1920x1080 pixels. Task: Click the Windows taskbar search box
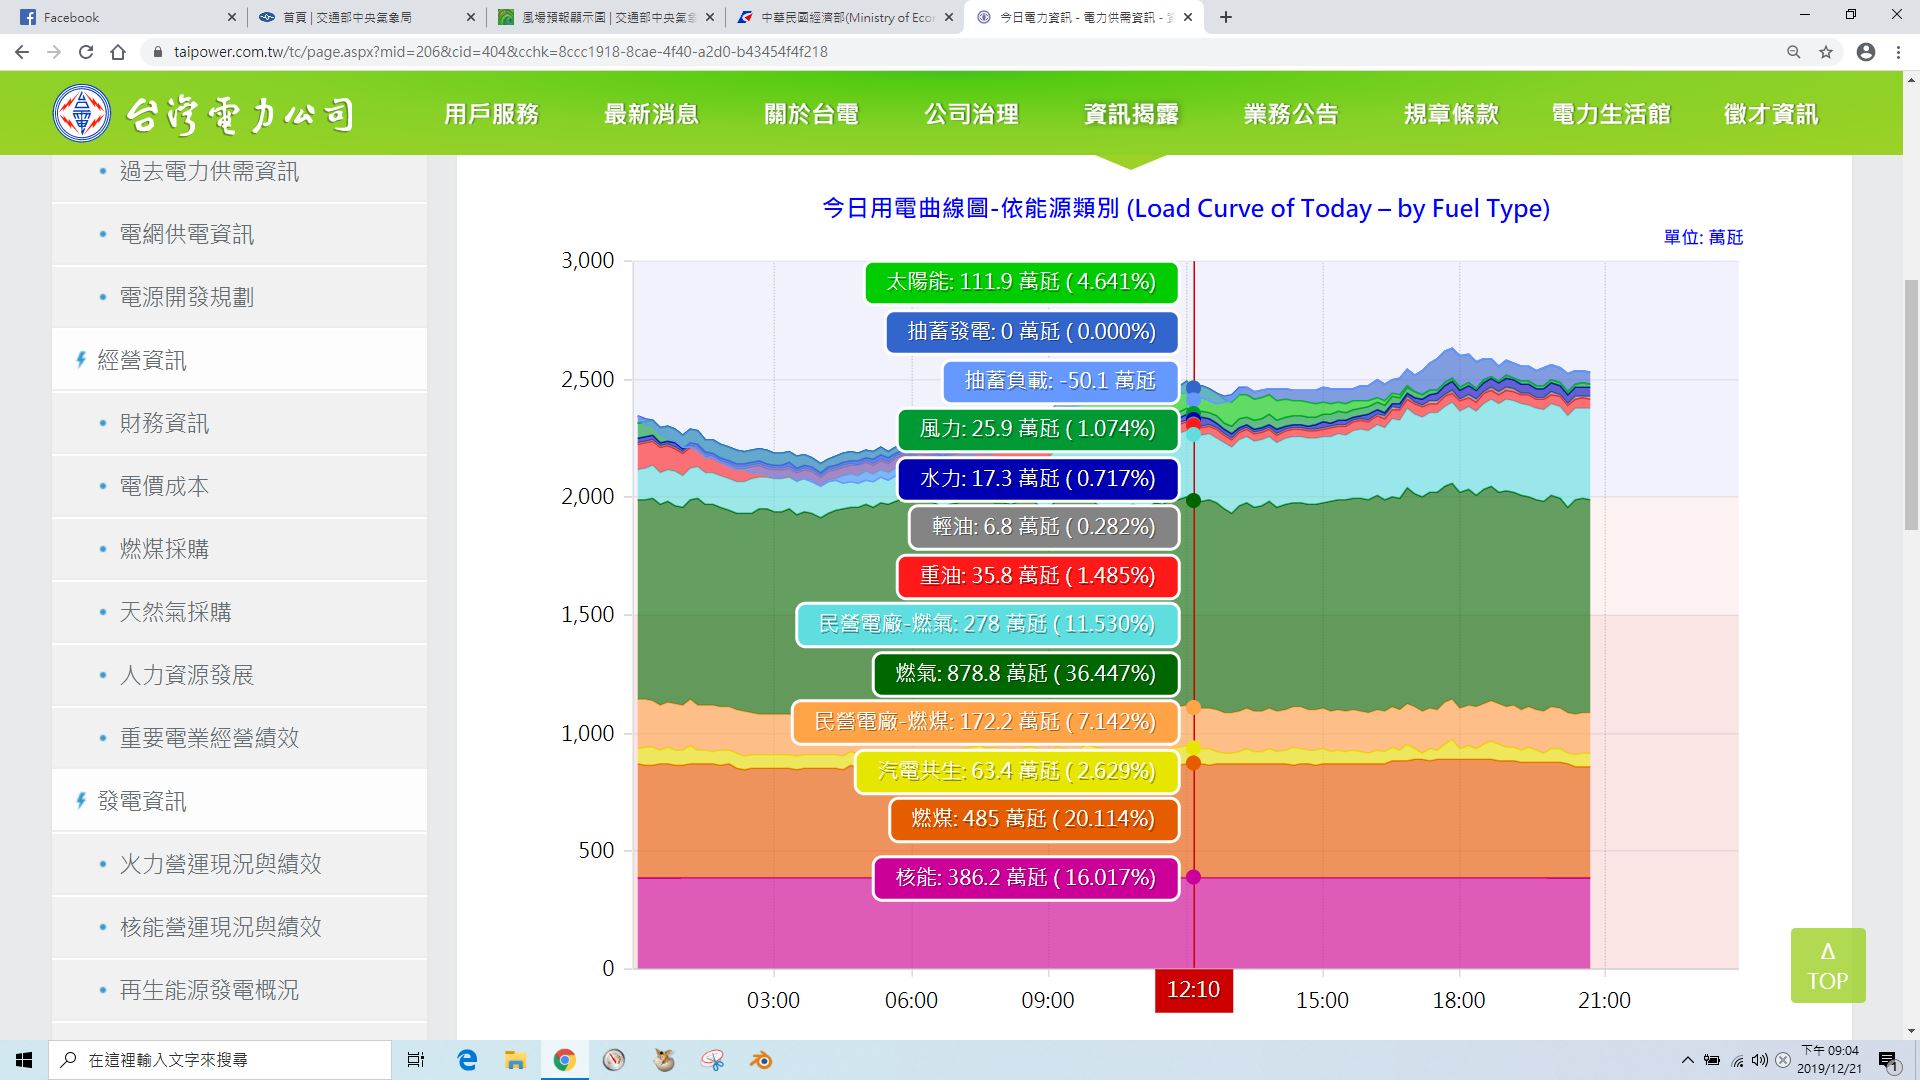pyautogui.click(x=220, y=1060)
